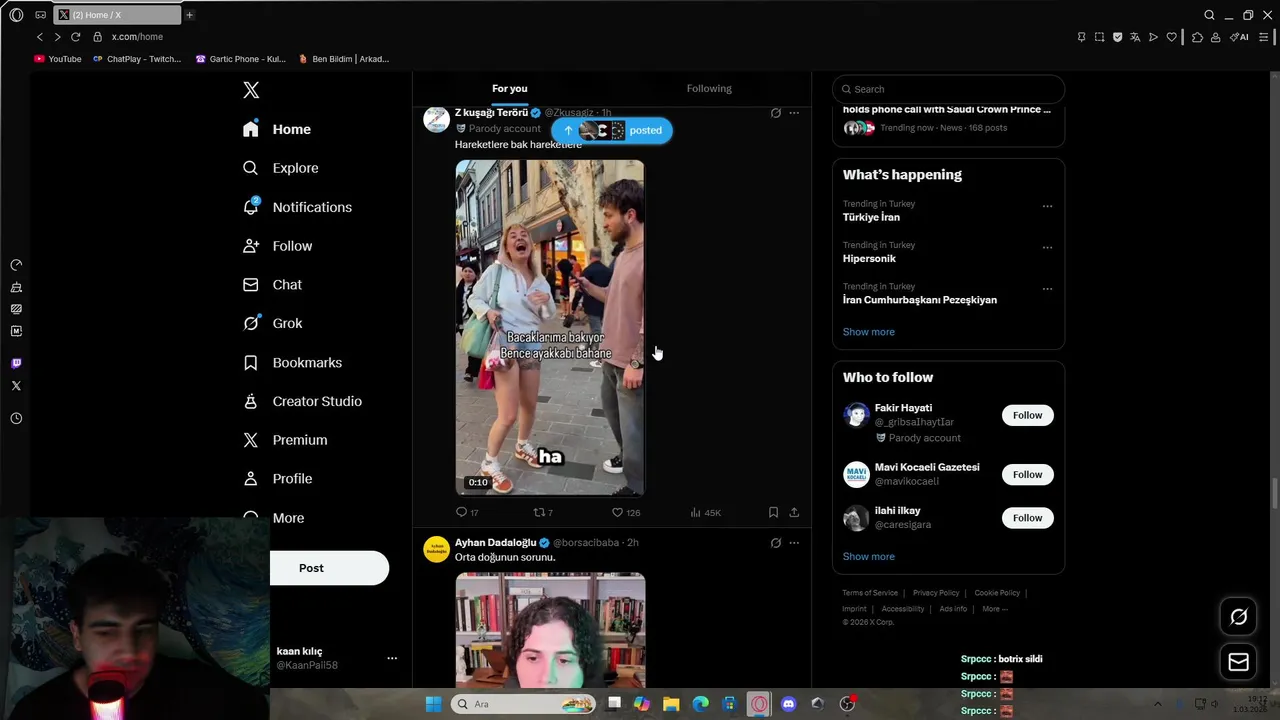
Task: Open a new browser tab
Action: click(x=189, y=15)
